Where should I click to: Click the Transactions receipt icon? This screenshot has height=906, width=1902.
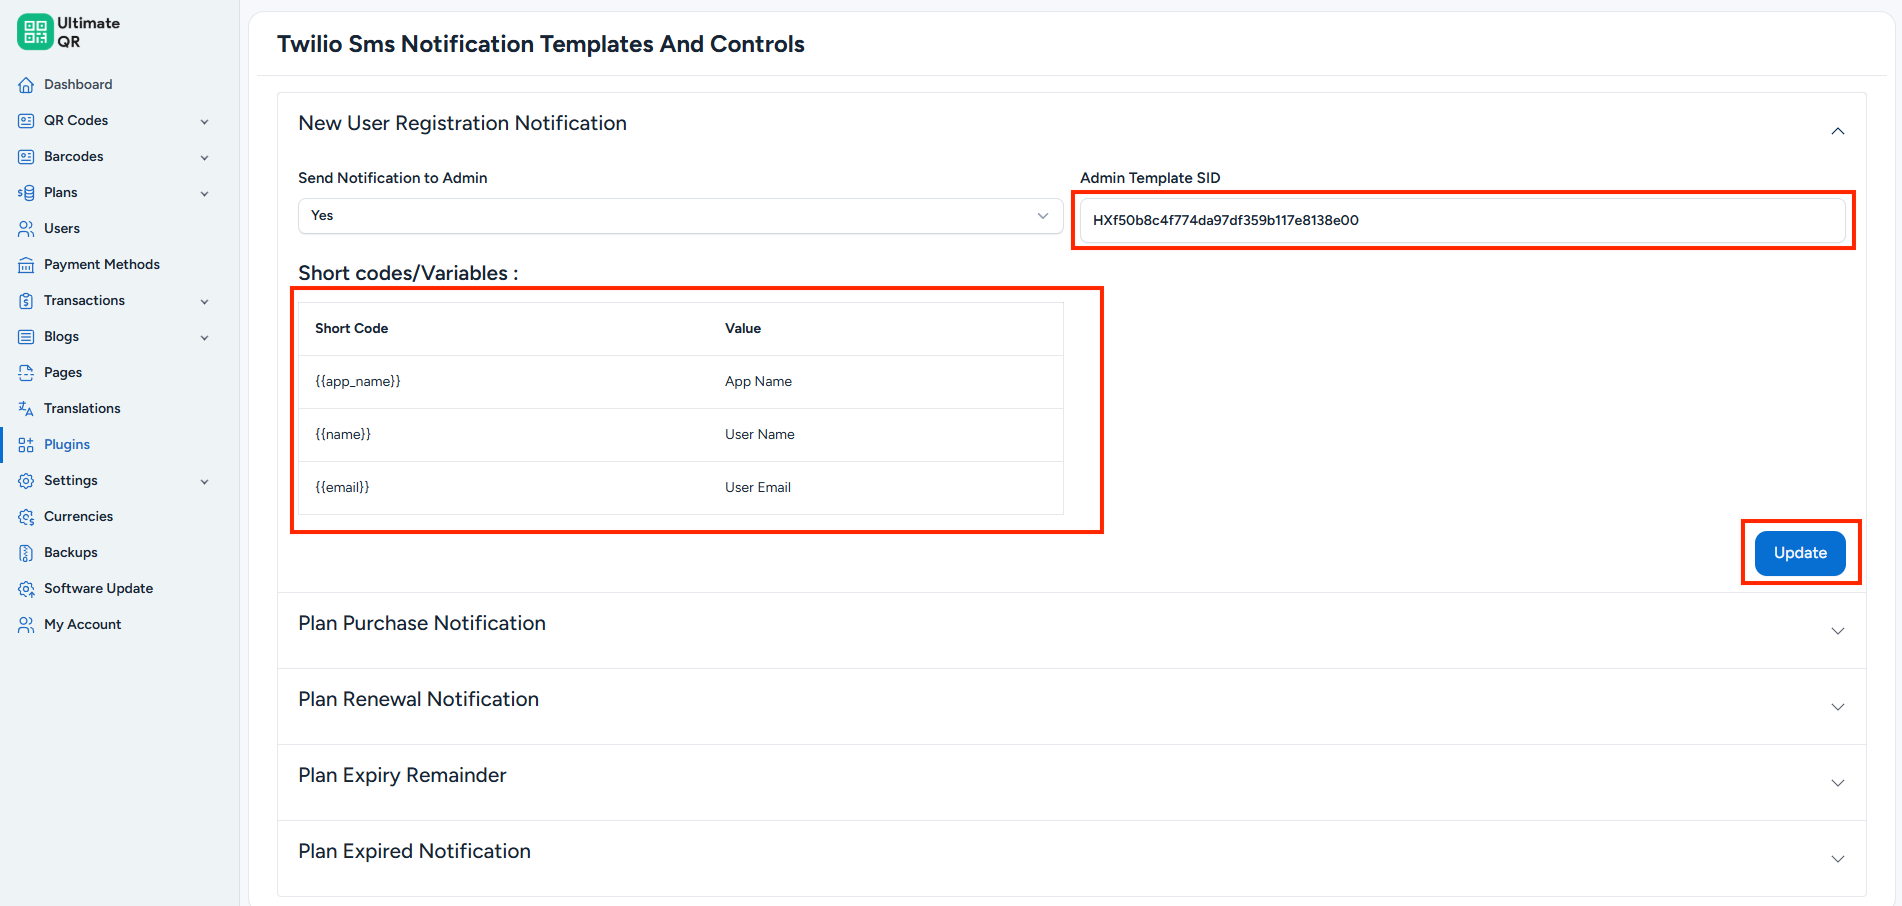coord(26,301)
